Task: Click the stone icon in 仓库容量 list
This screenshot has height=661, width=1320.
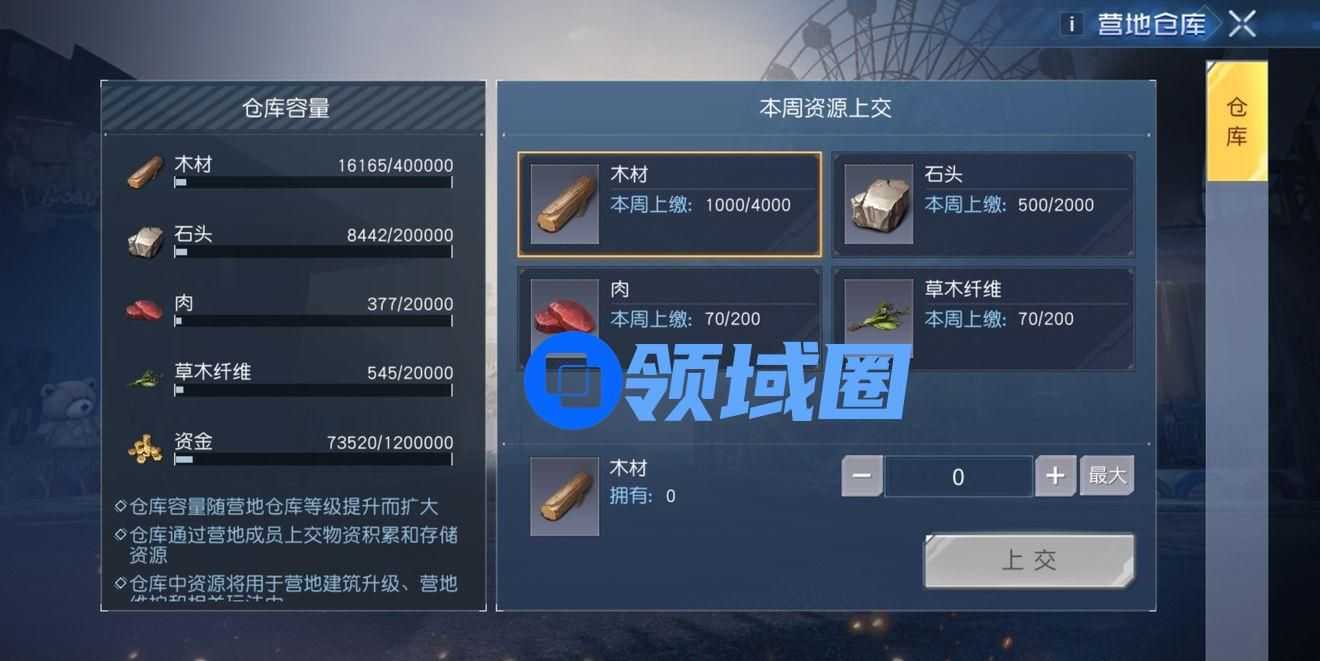Action: 146,241
